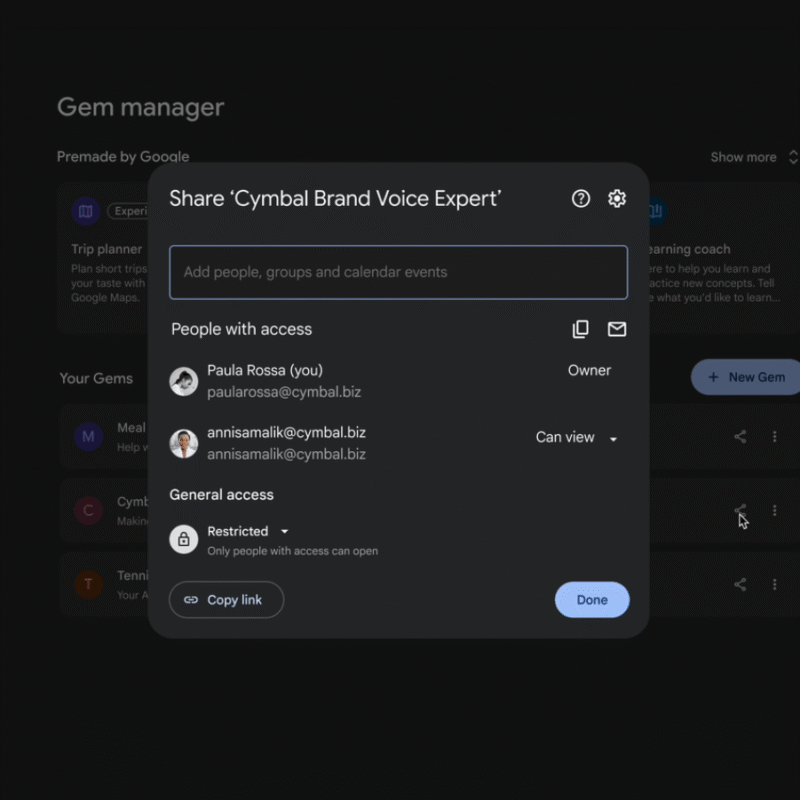Create a gem with New Gem button
This screenshot has width=800, height=800.
point(744,377)
